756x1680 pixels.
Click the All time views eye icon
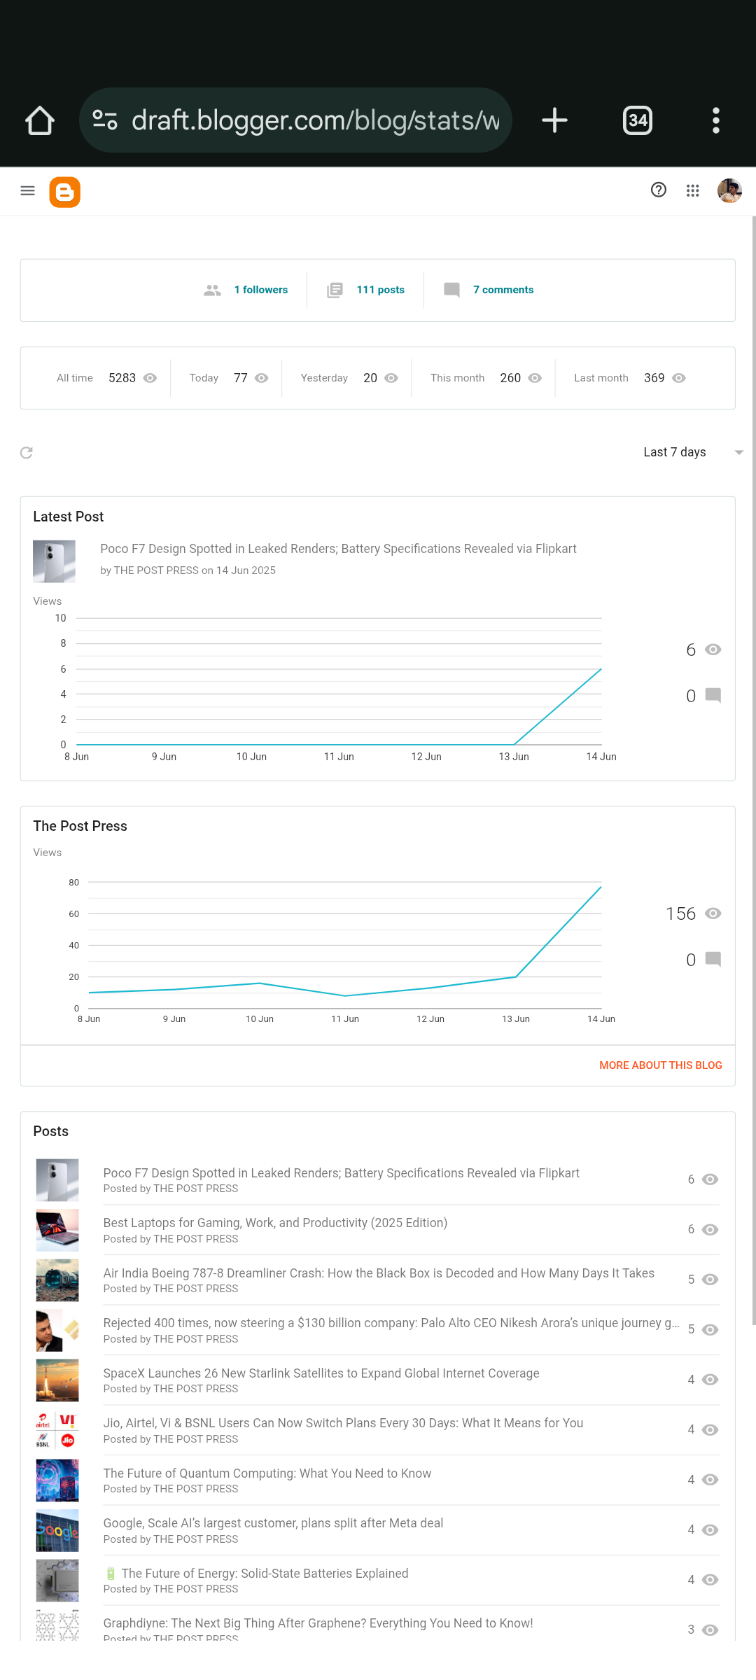point(150,378)
